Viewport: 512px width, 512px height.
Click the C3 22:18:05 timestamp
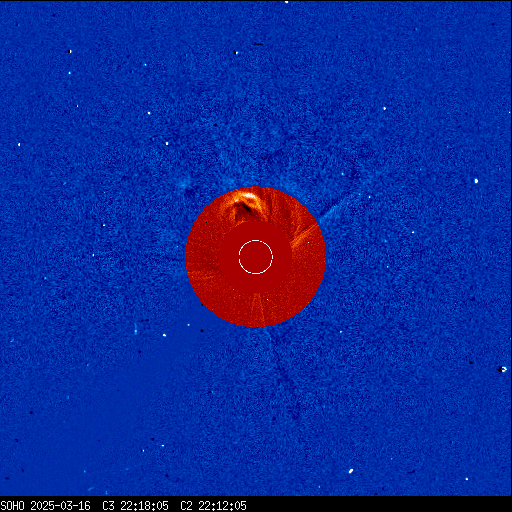(135, 506)
